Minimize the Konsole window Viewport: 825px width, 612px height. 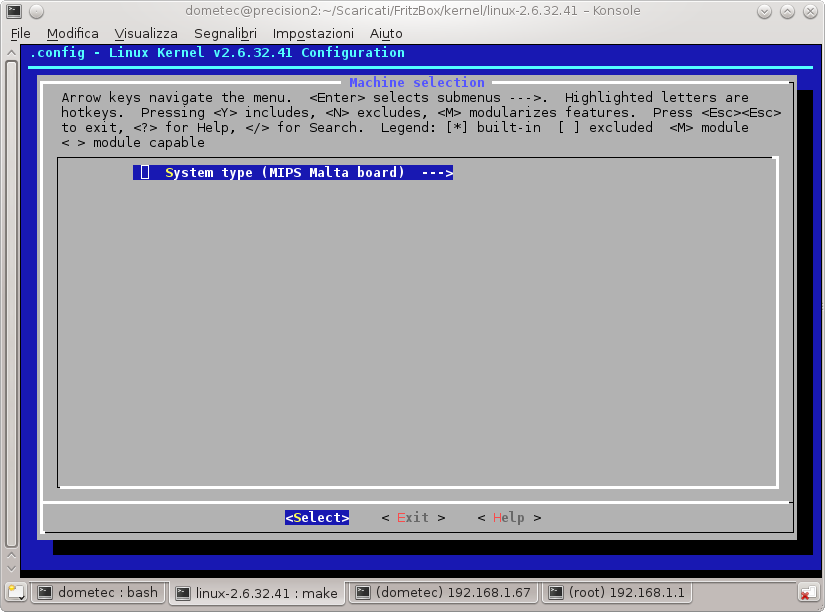pyautogui.click(x=765, y=11)
